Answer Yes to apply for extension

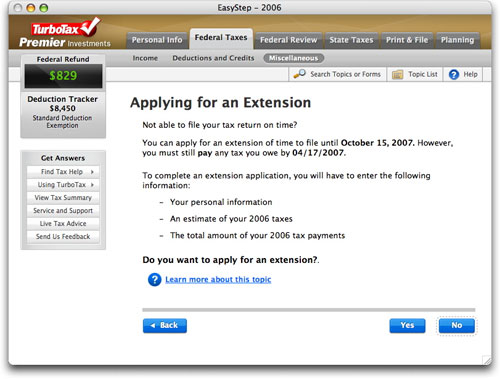pyautogui.click(x=407, y=326)
